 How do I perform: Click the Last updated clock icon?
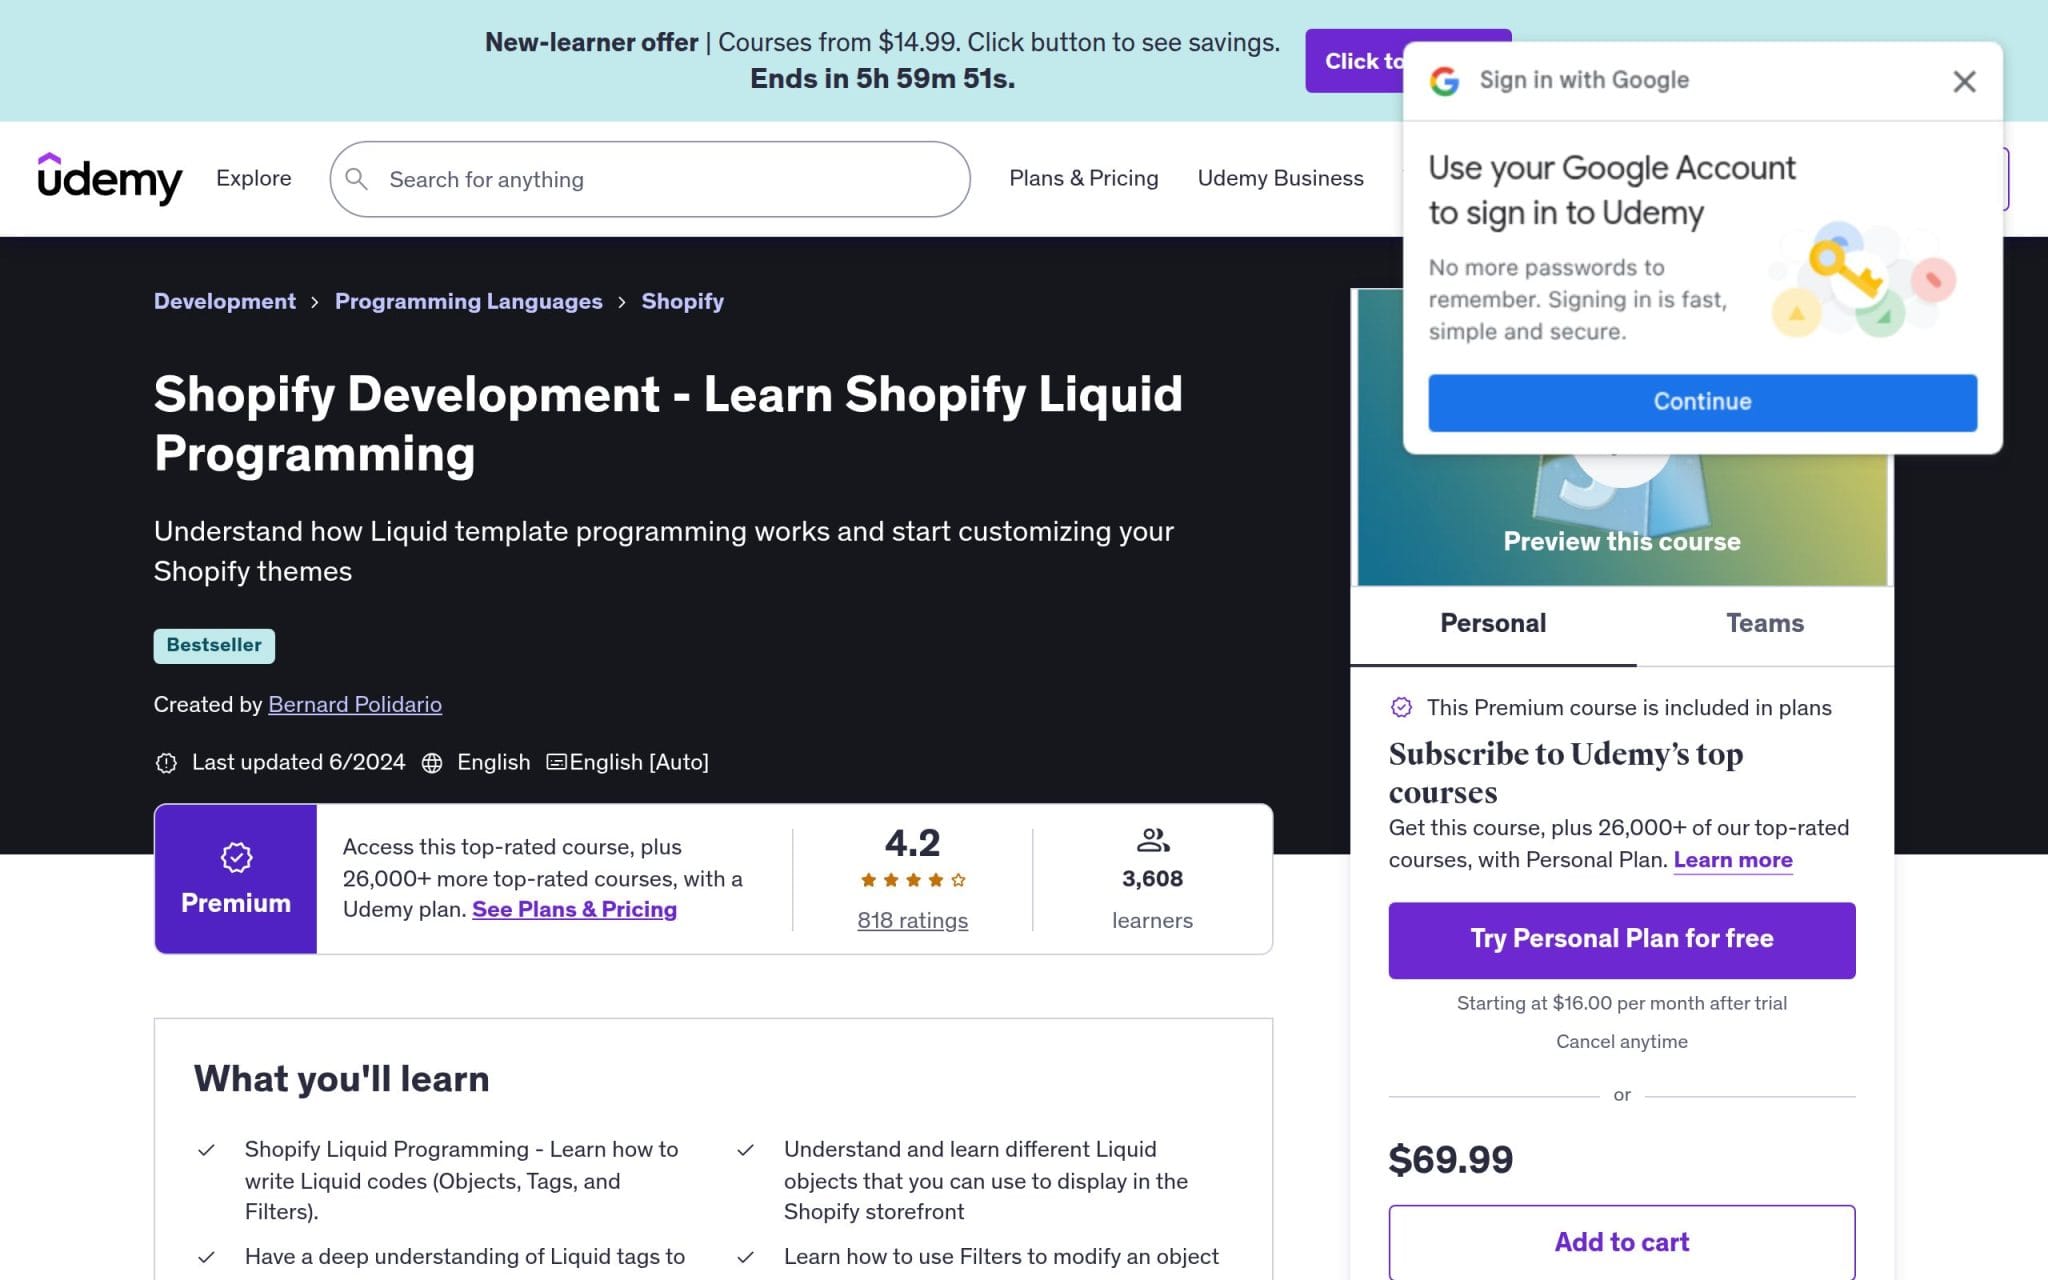(166, 763)
